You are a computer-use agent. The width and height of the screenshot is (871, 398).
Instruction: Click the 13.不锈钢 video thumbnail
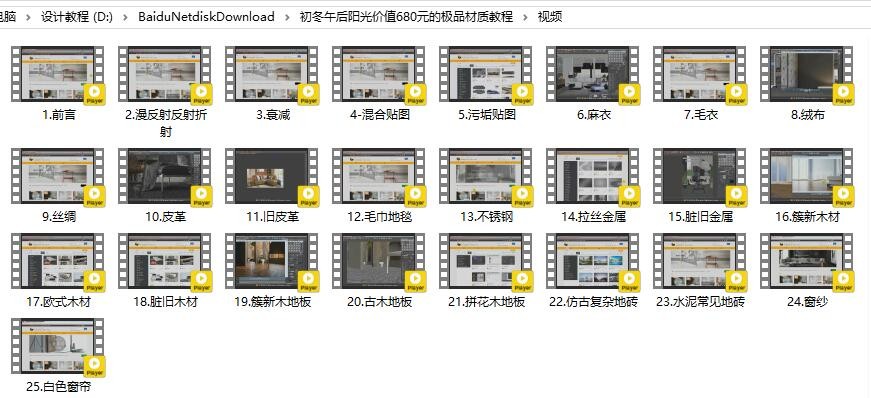(x=486, y=176)
